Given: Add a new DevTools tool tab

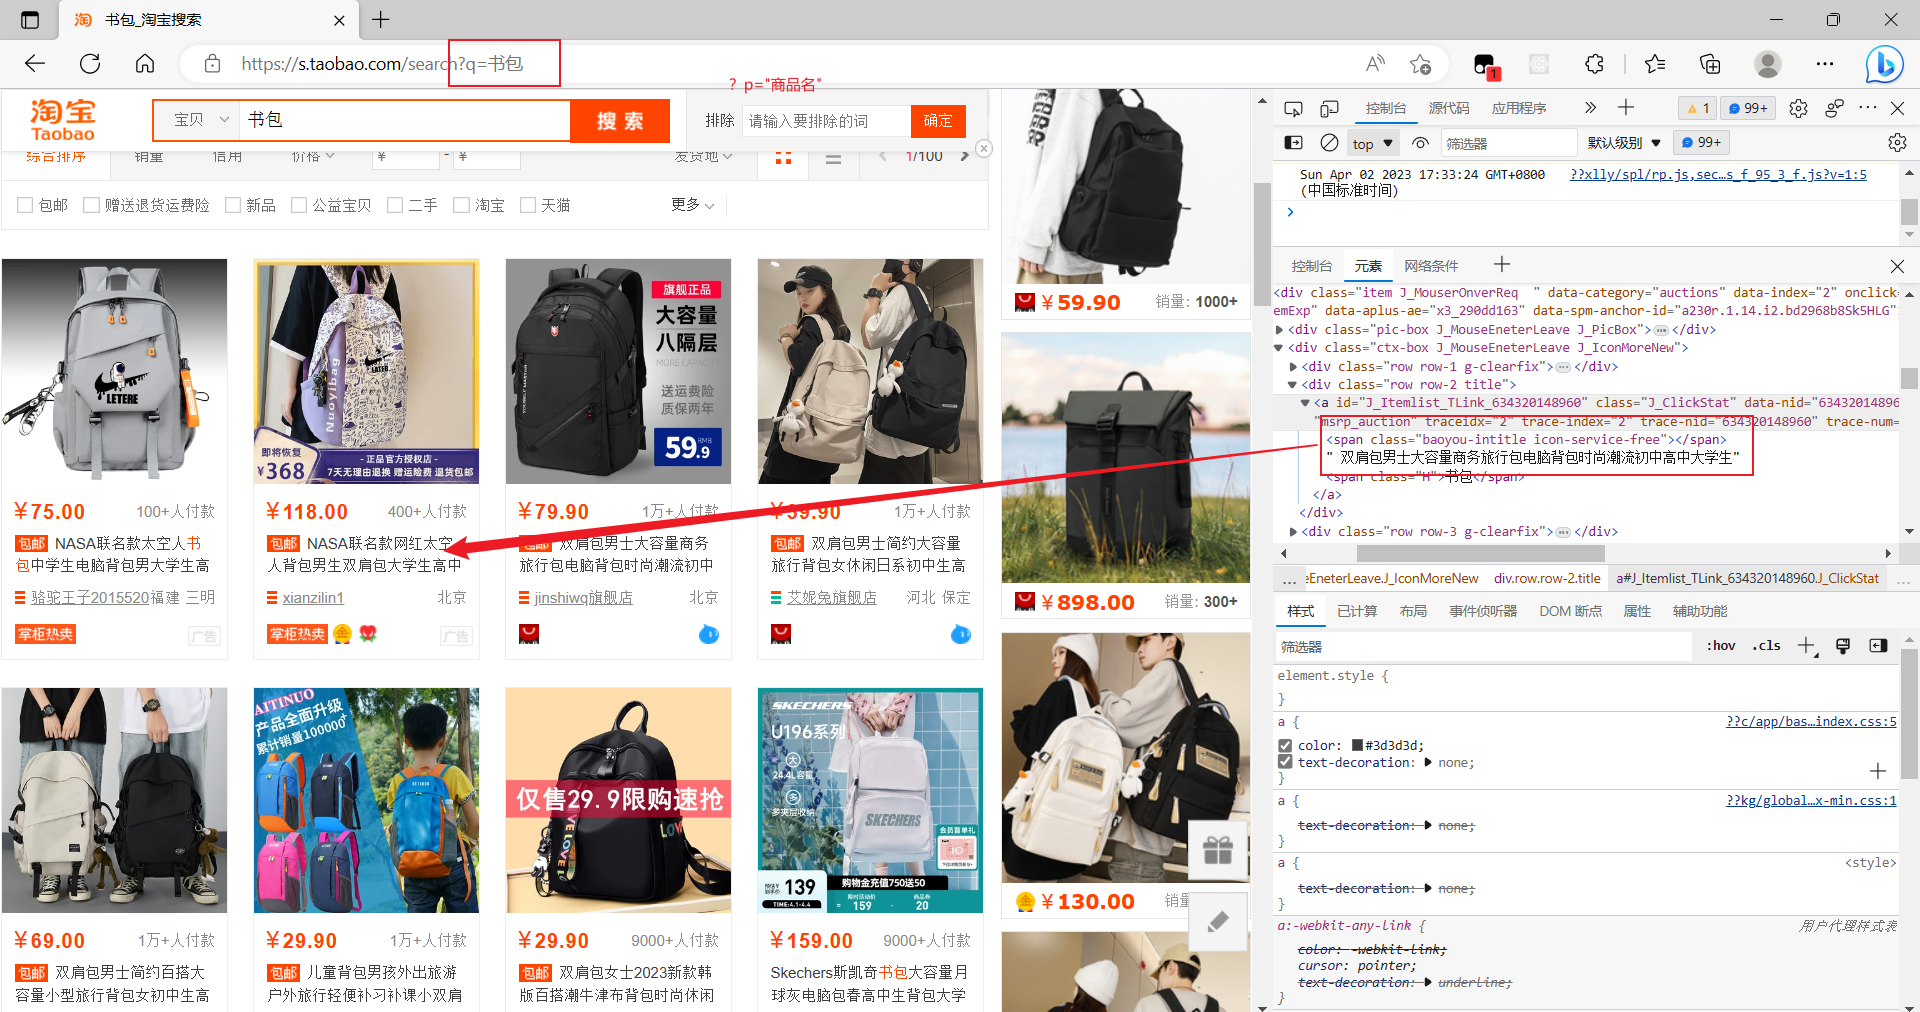Looking at the screenshot, I should 1626,107.
